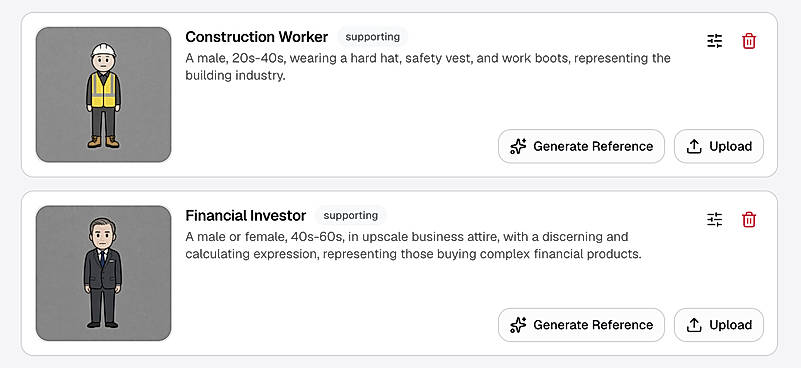Click the Financial Investor description text
Image resolution: width=801 pixels, height=368 pixels.
pyautogui.click(x=413, y=245)
